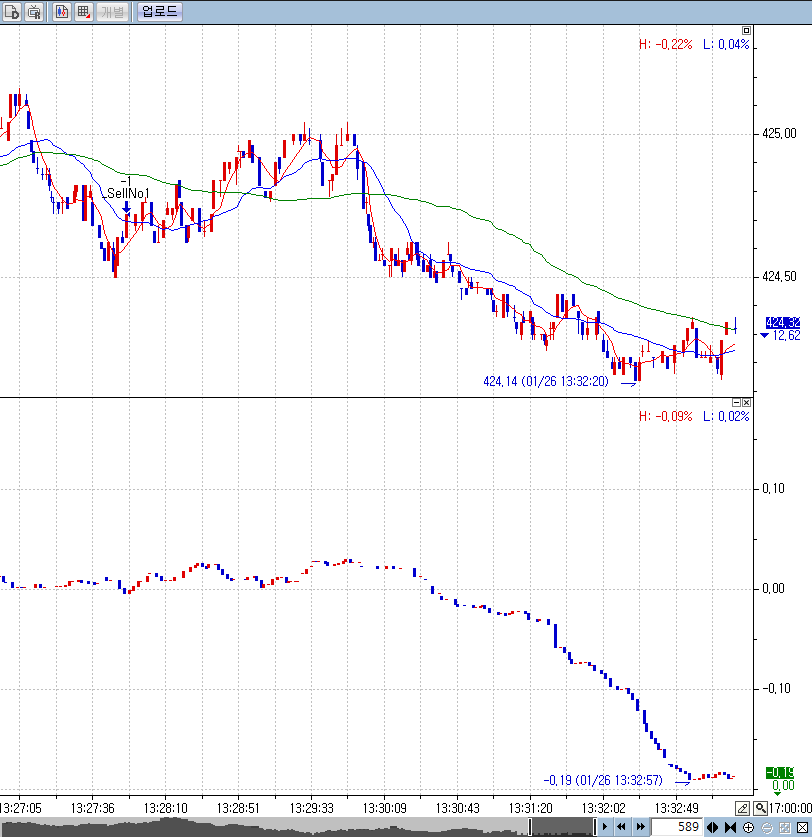This screenshot has width=812, height=837.
Task: Maximize the upper price chart pane
Action: [745, 30]
